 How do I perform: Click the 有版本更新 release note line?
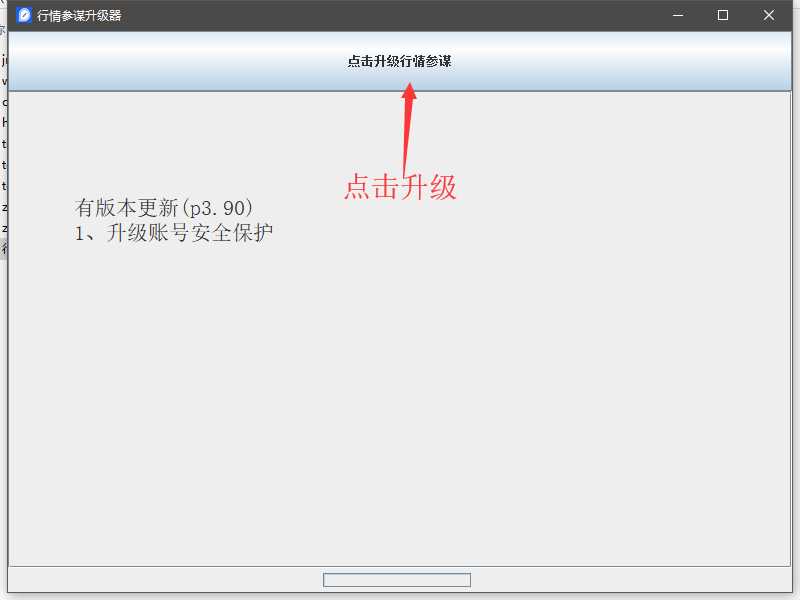pyautogui.click(x=164, y=208)
